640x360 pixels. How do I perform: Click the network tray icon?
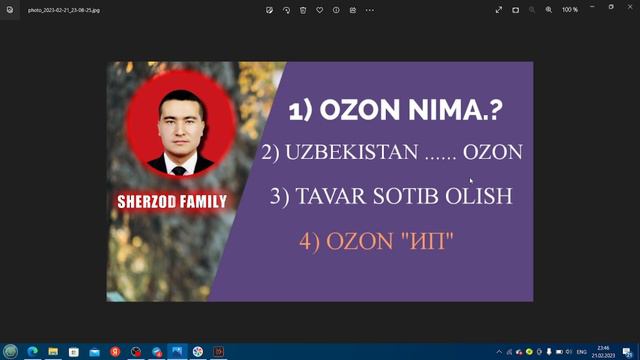tap(509, 352)
